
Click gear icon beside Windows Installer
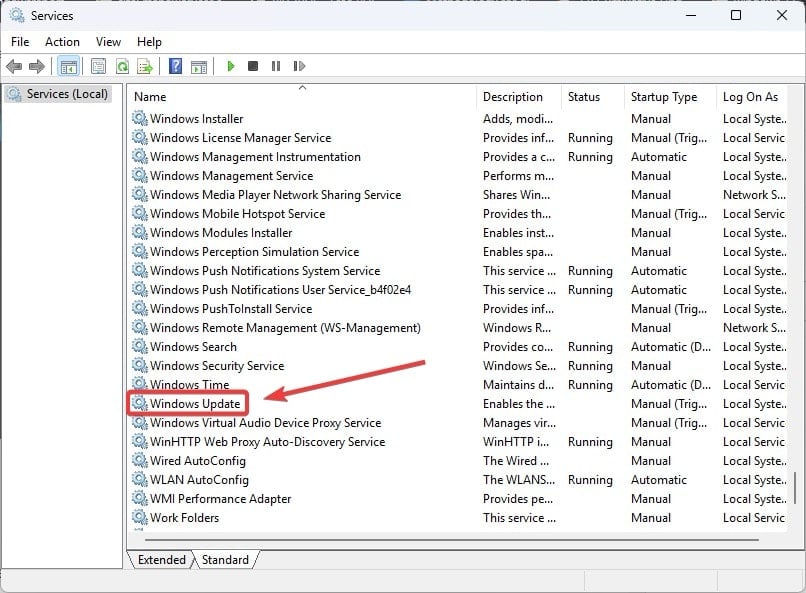(x=139, y=118)
